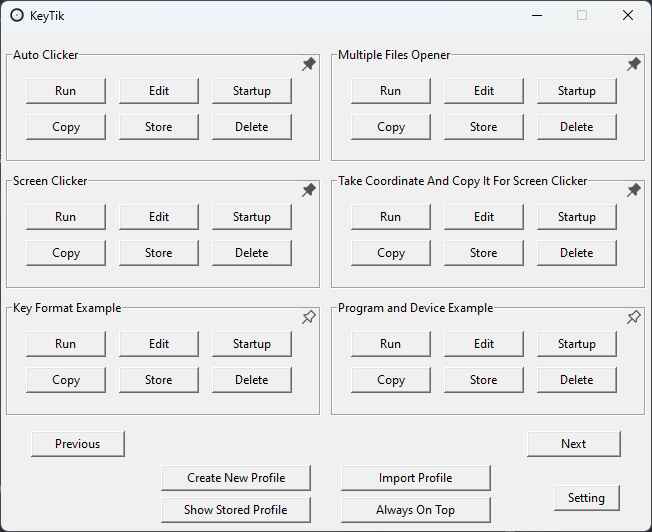Click the KeyTik app icon in title bar
Screen dimensions: 652x532
coord(17,15)
